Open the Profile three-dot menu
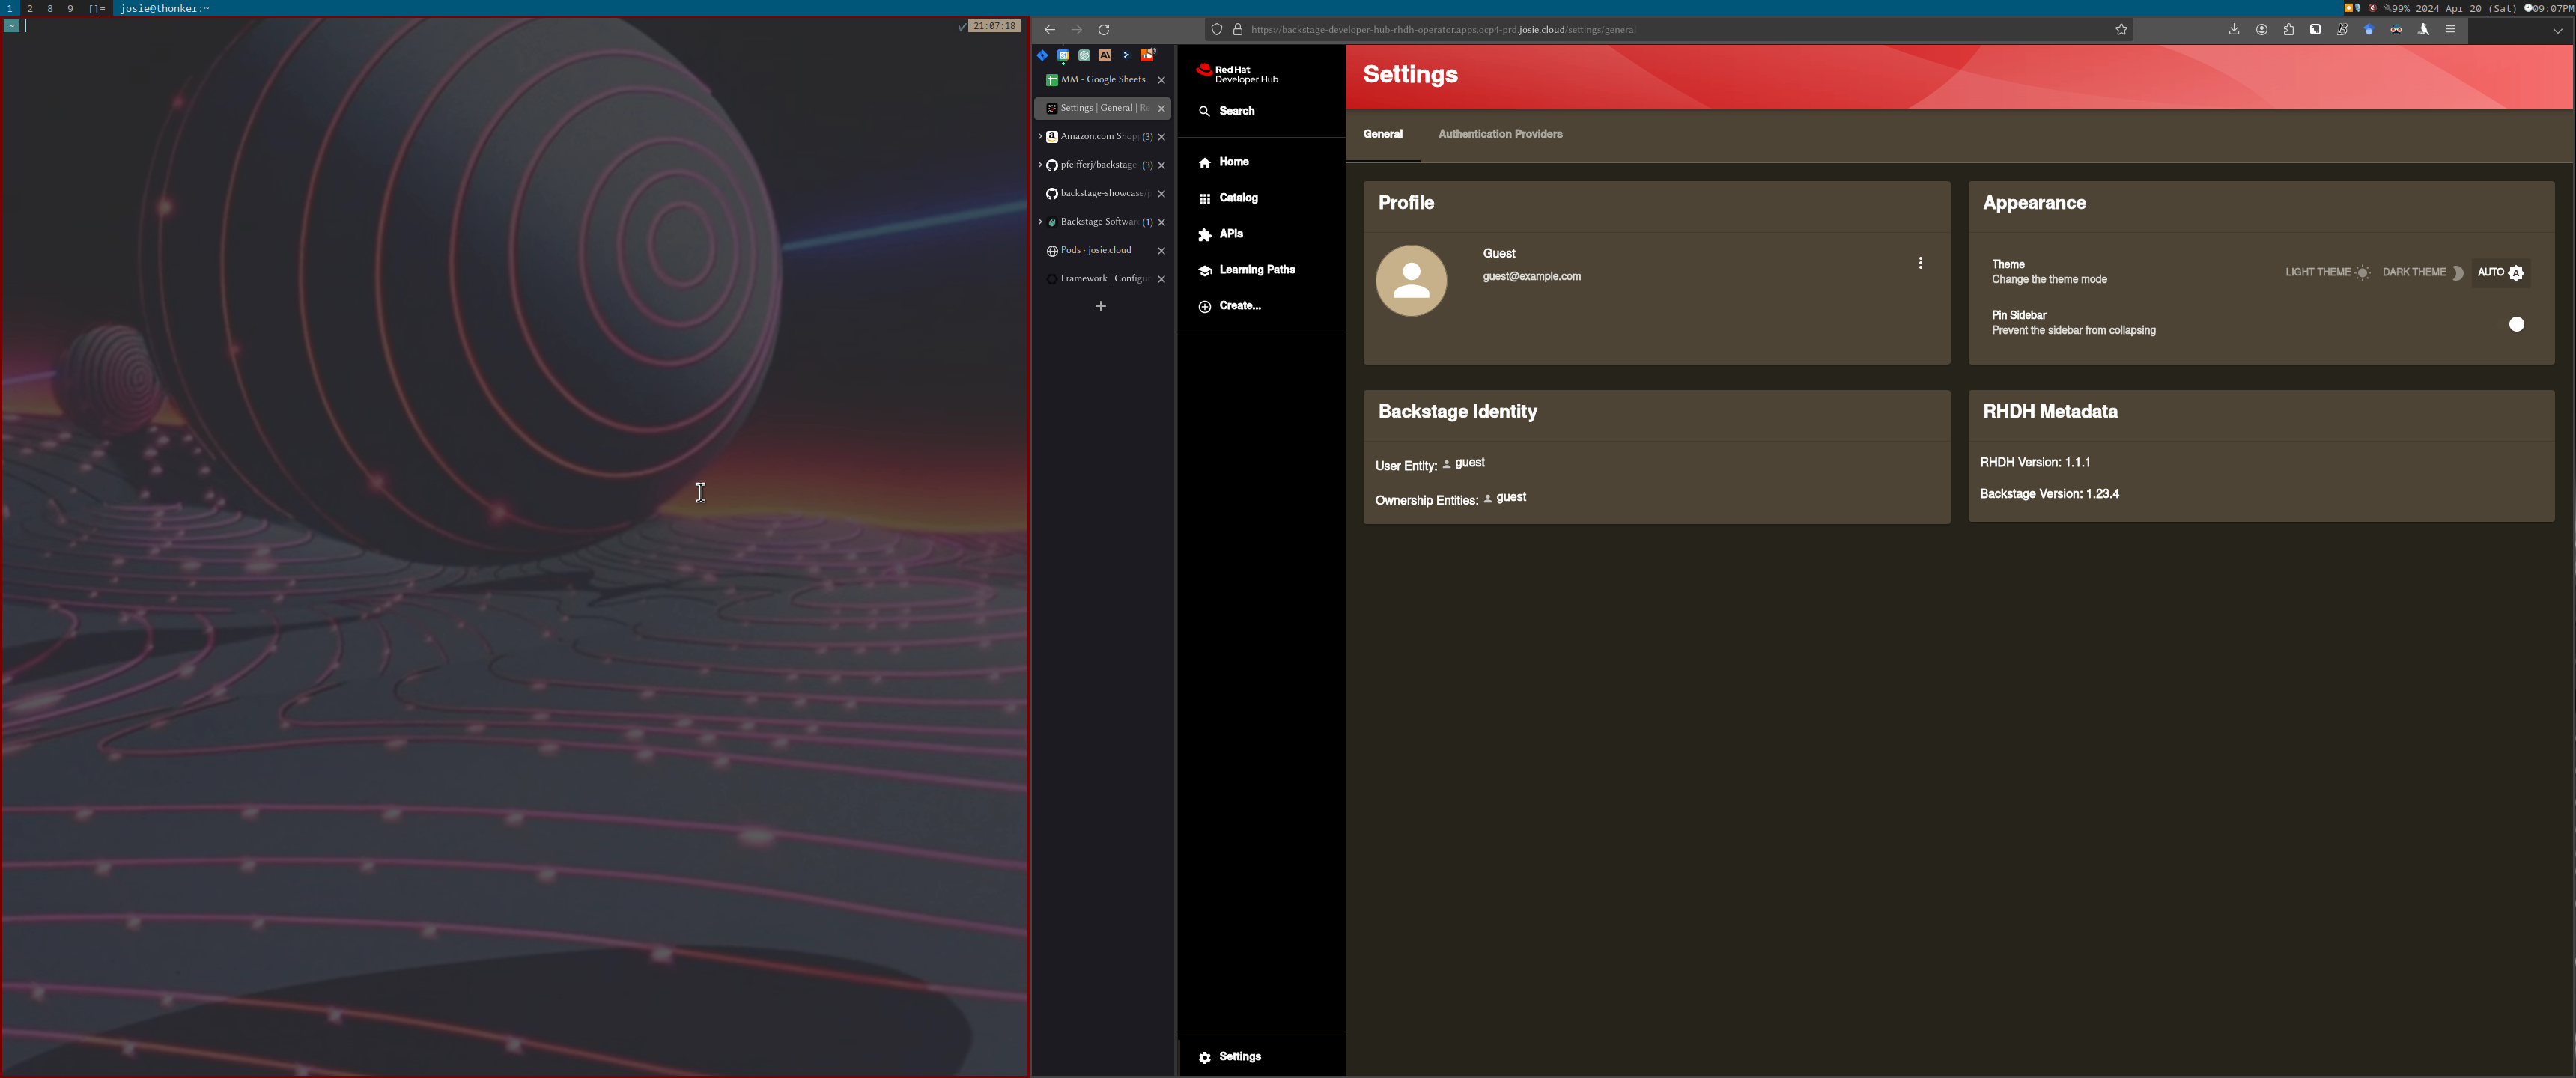The height and width of the screenshot is (1078, 2576). [x=1920, y=263]
